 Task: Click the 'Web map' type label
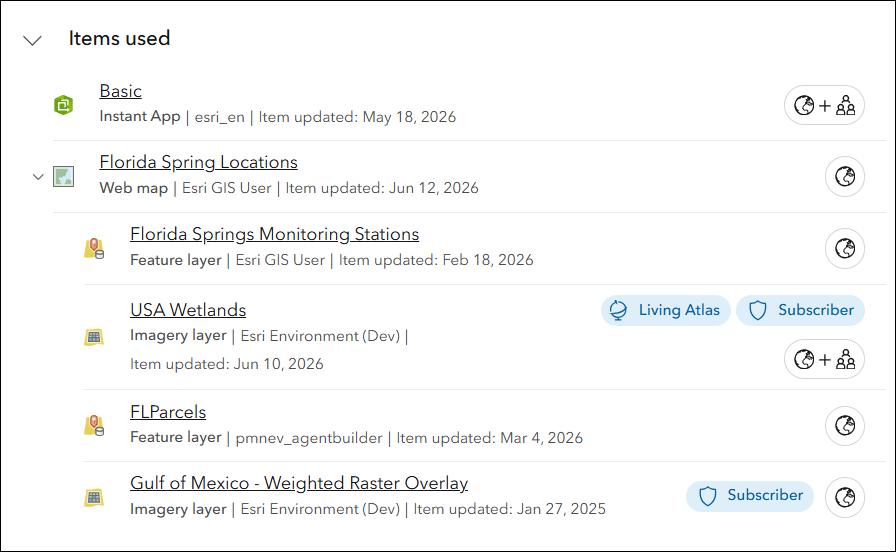134,188
